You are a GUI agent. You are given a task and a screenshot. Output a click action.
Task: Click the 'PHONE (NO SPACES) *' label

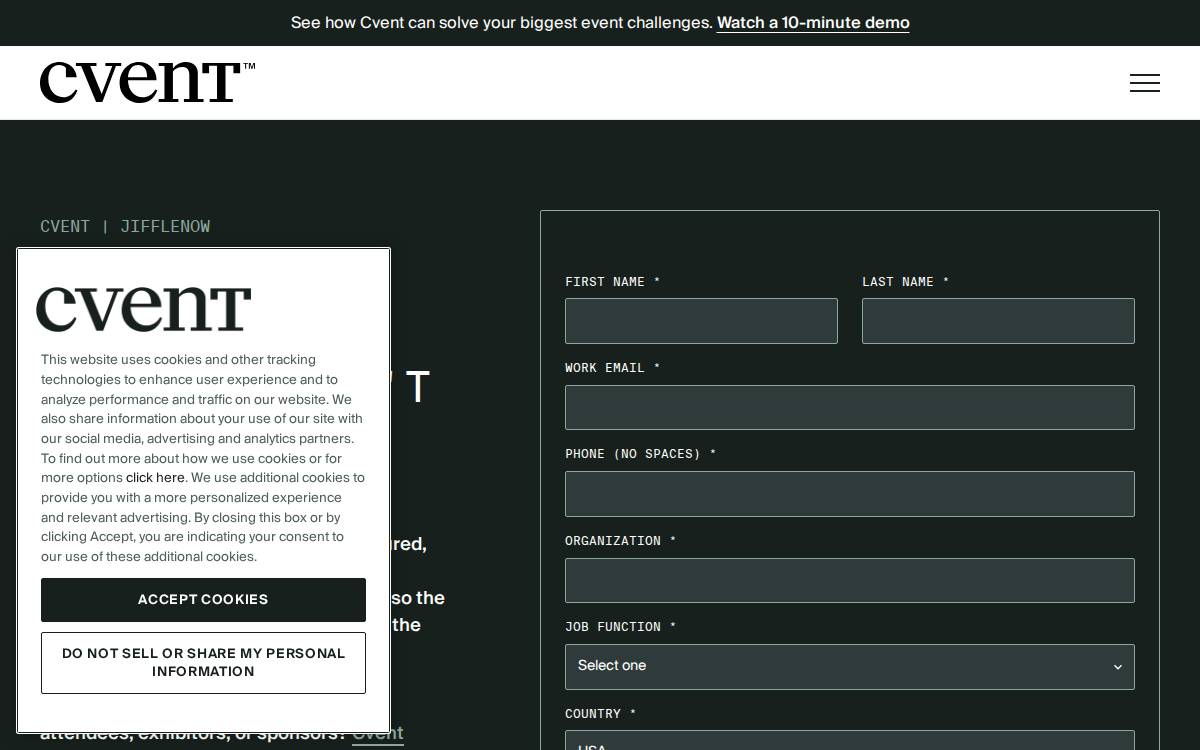point(640,454)
